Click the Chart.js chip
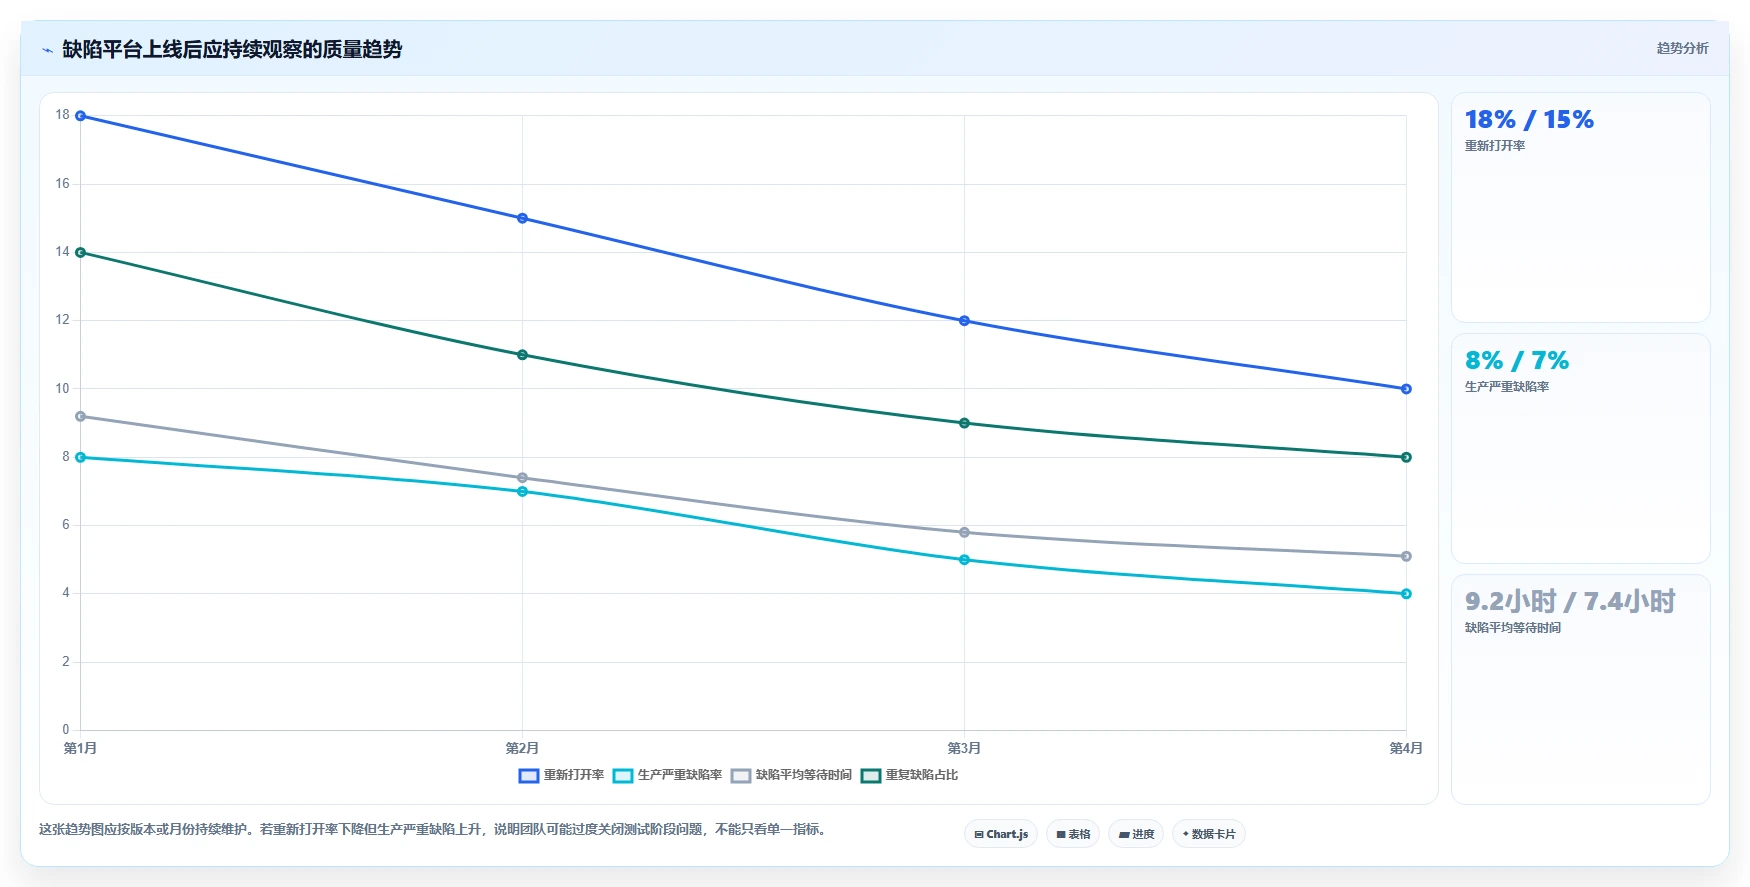The width and height of the screenshot is (1750, 887). (x=1001, y=834)
